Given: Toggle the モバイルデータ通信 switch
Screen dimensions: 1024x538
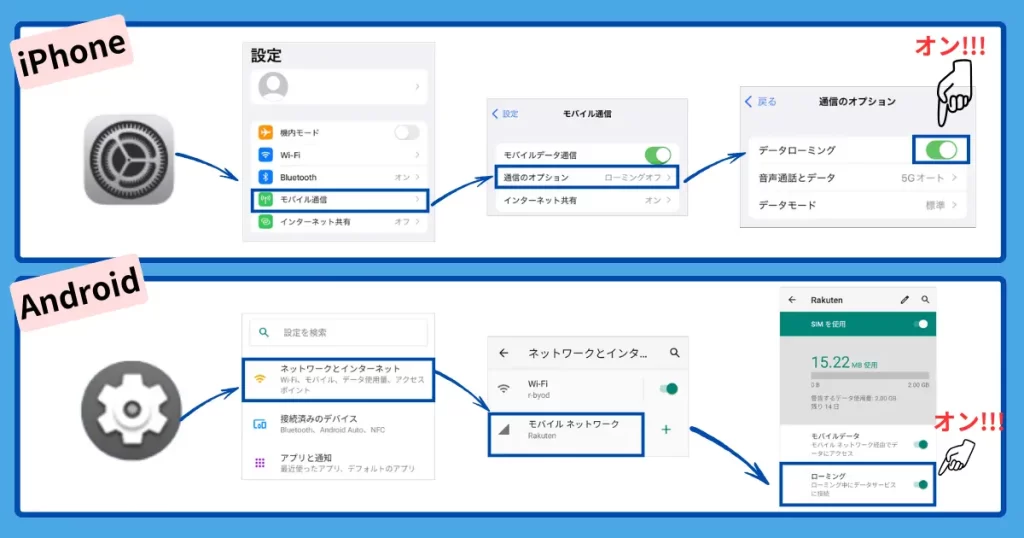Looking at the screenshot, I should click(657, 155).
